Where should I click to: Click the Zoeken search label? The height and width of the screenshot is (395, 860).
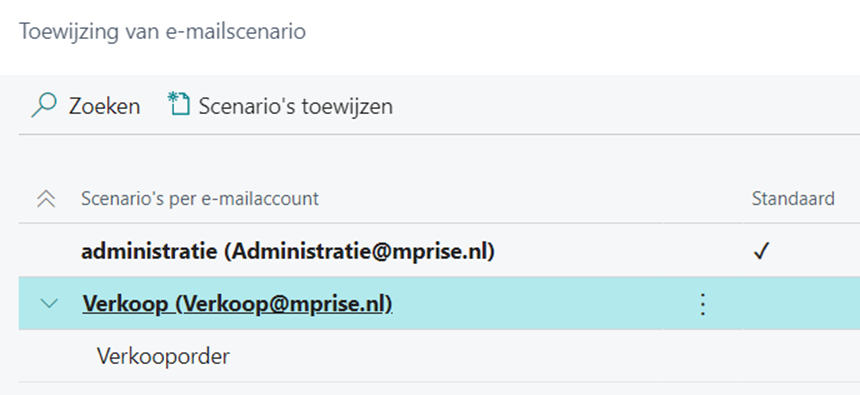click(x=104, y=106)
